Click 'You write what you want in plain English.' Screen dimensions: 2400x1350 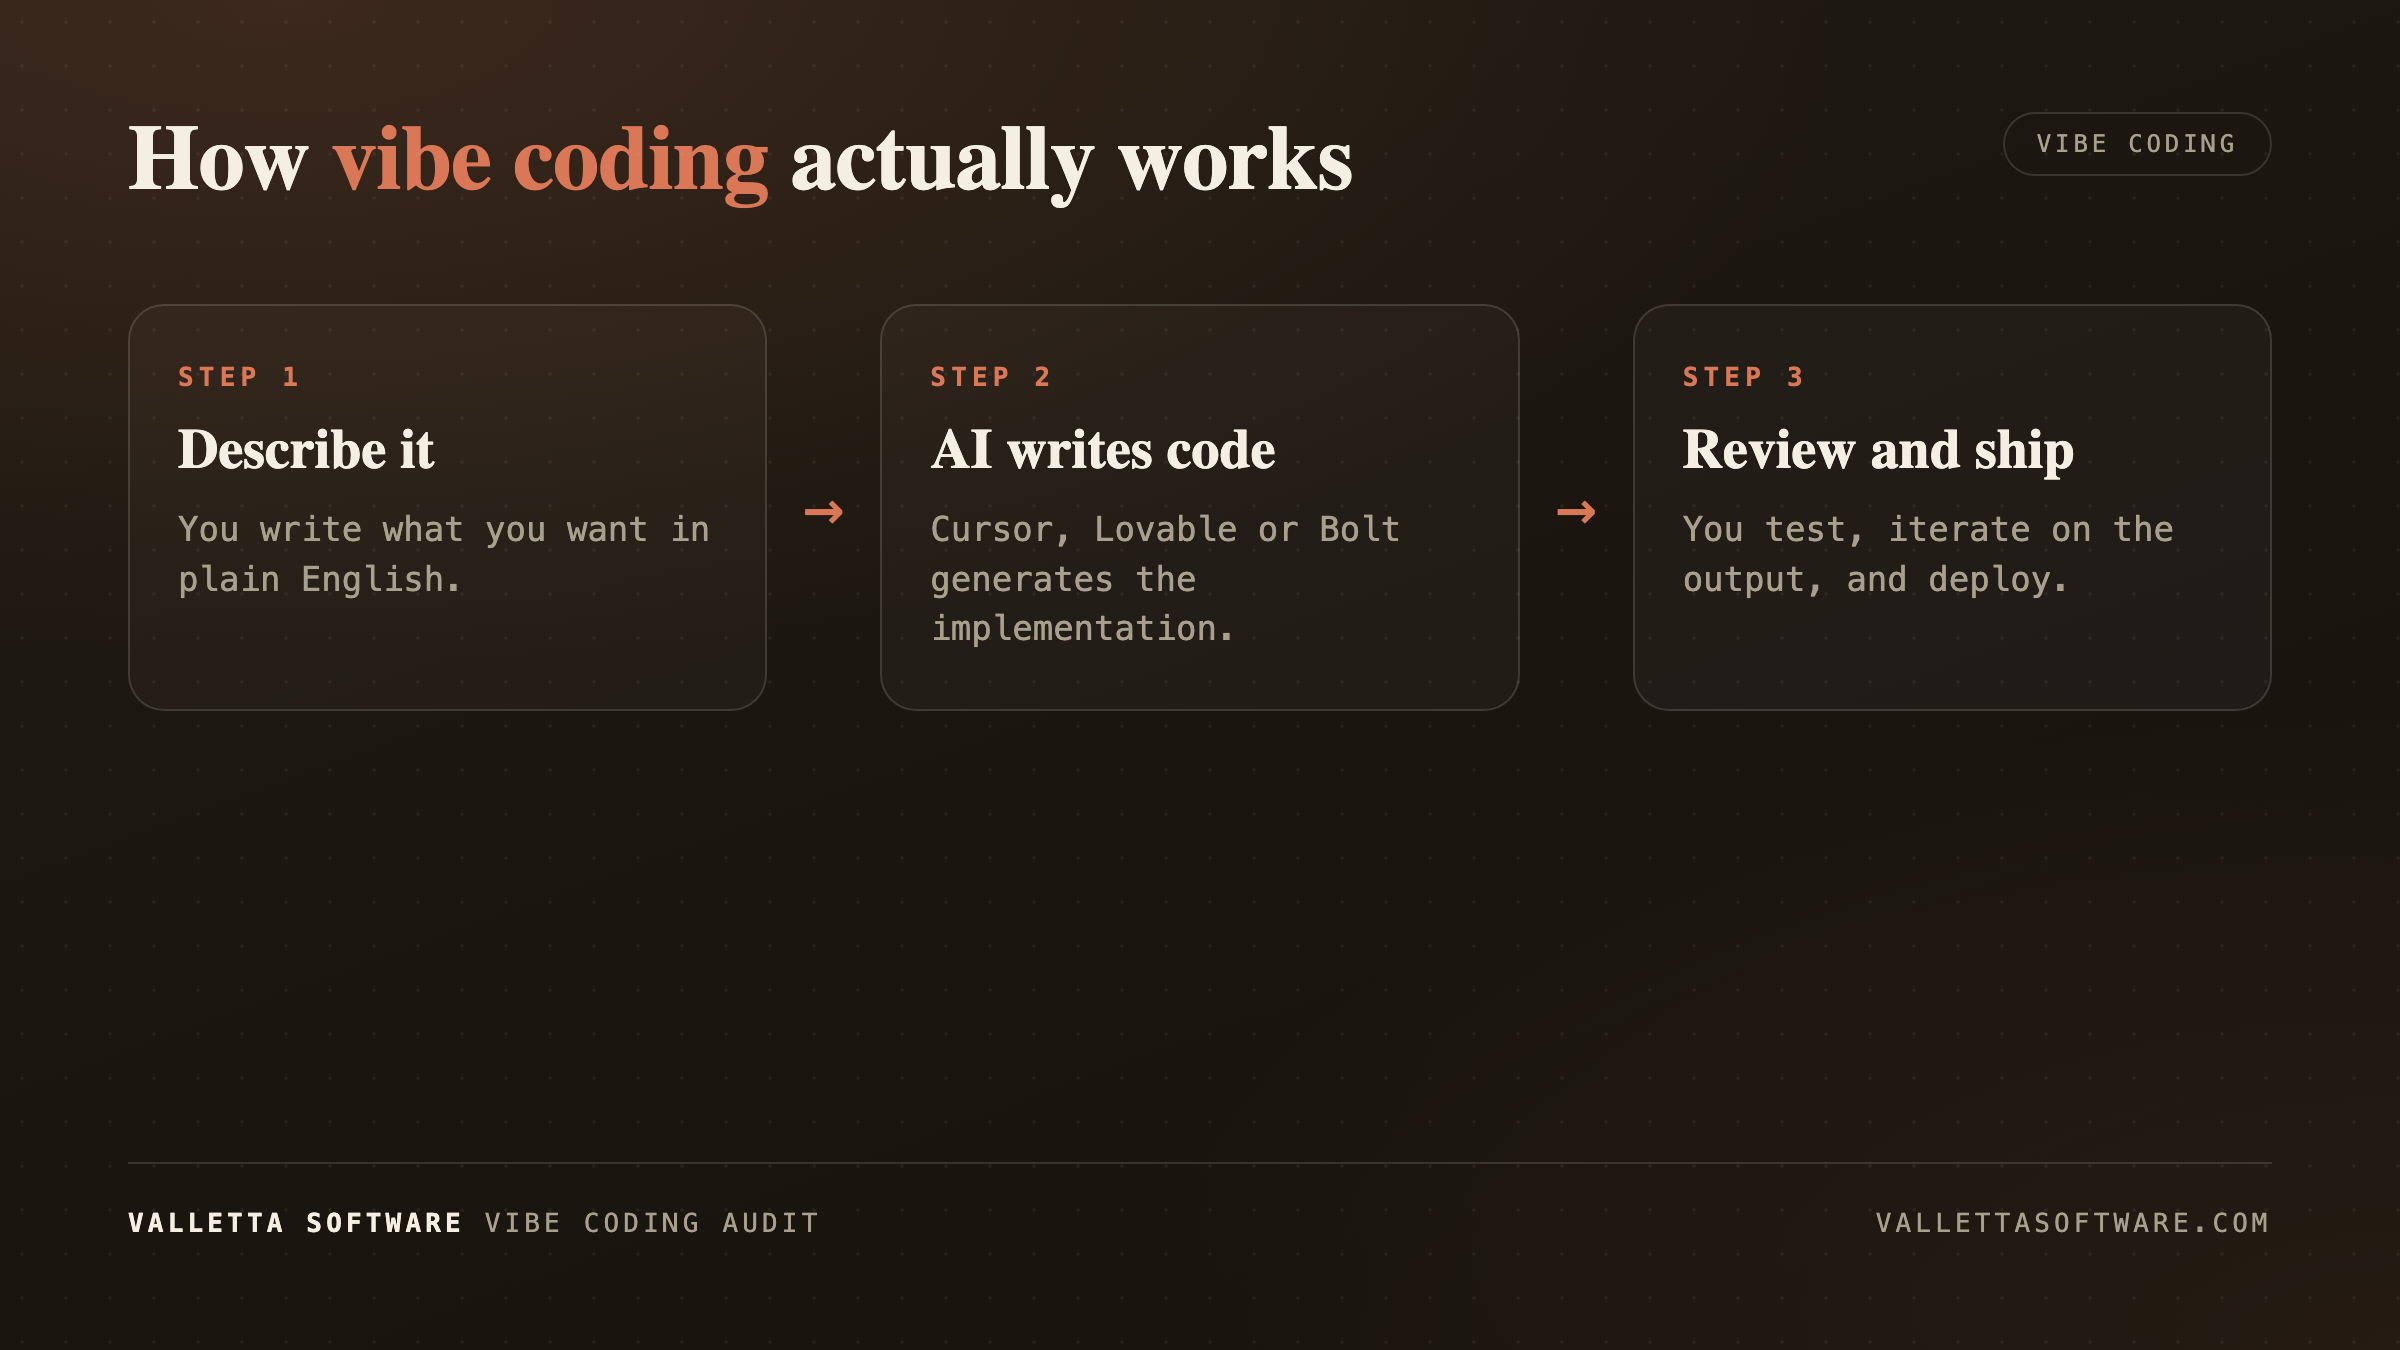click(x=444, y=554)
